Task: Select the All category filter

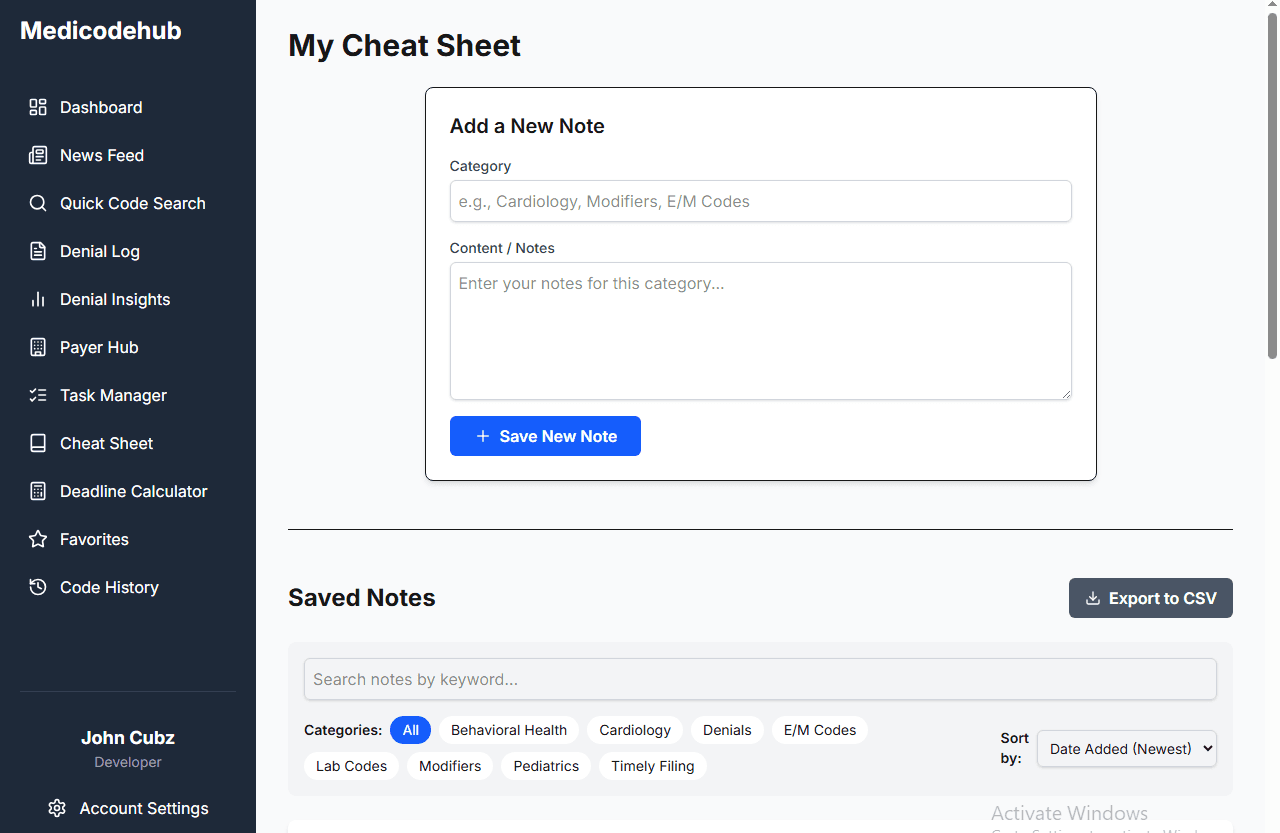Action: pos(411,730)
